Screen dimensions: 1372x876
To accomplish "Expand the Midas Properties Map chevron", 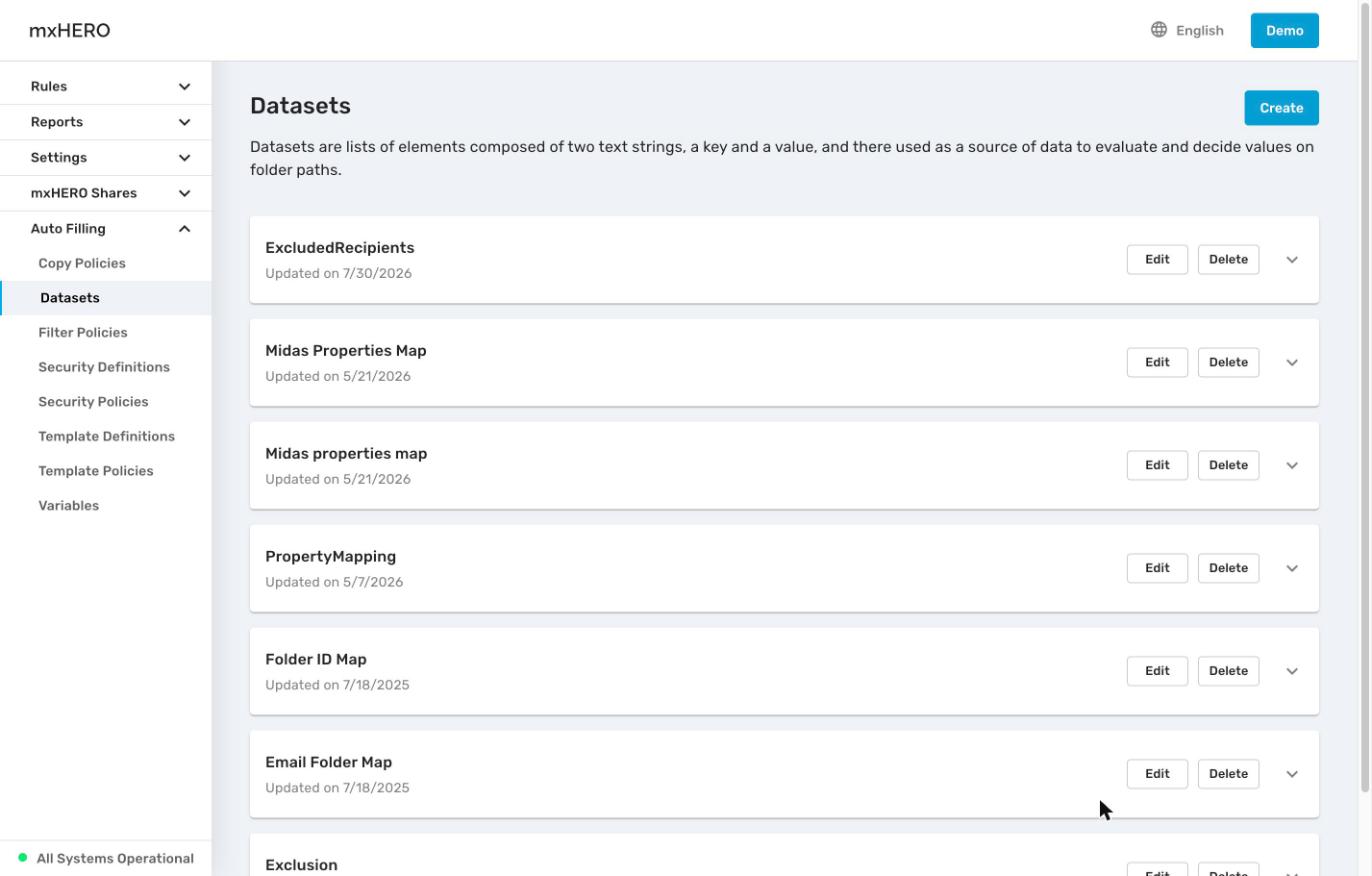I will [x=1292, y=363].
